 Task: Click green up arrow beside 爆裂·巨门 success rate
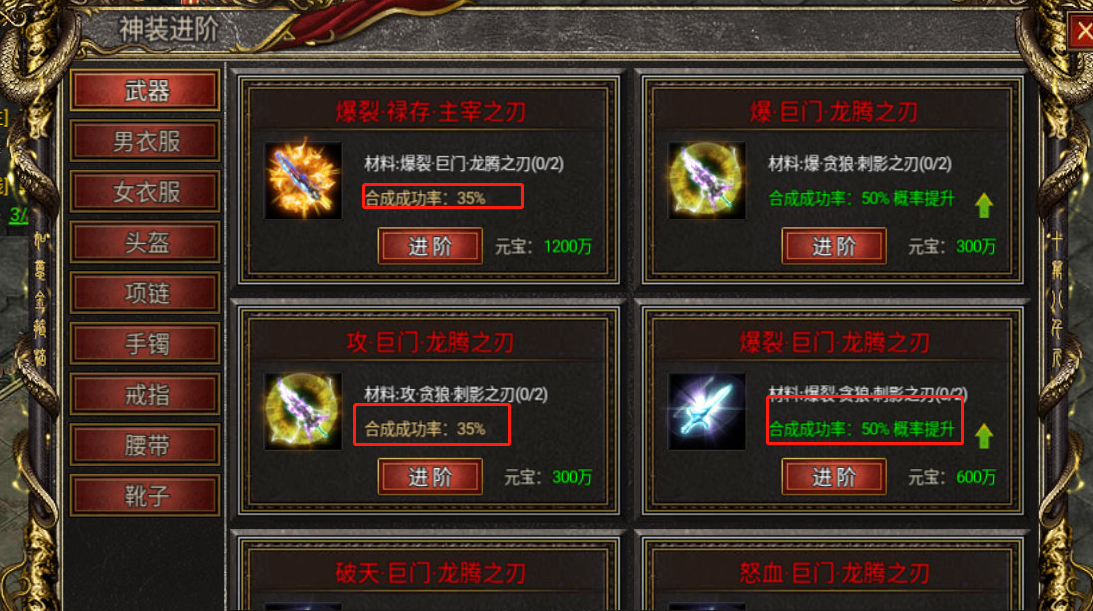[x=984, y=435]
